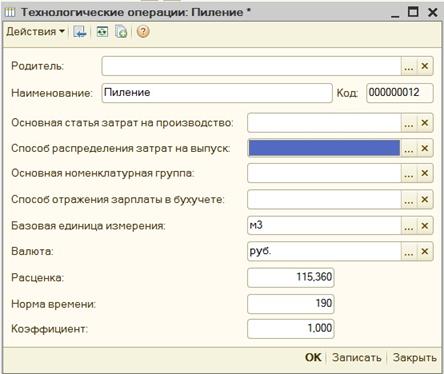
Task: Focus the Основная номенклатурная группа input
Action: 324,173
